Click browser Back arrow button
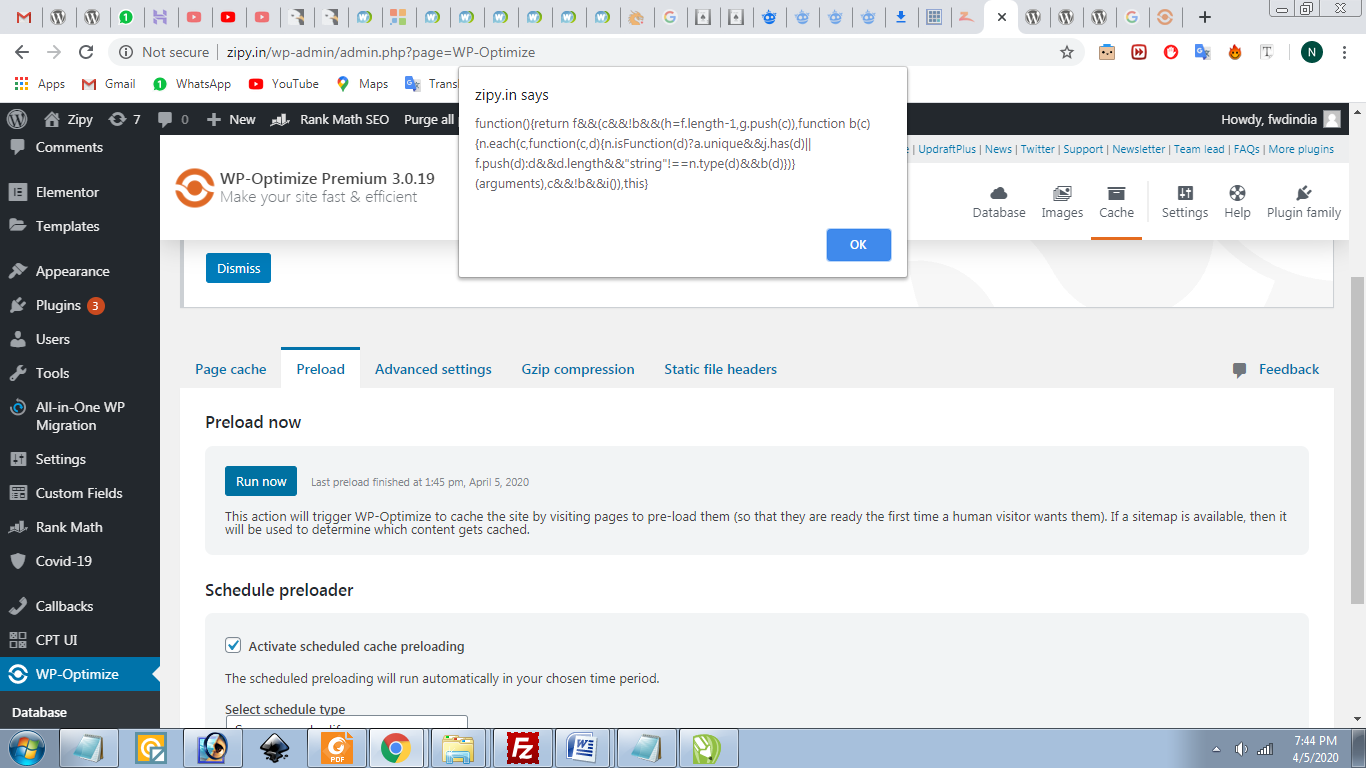The height and width of the screenshot is (768, 1366). (21, 52)
